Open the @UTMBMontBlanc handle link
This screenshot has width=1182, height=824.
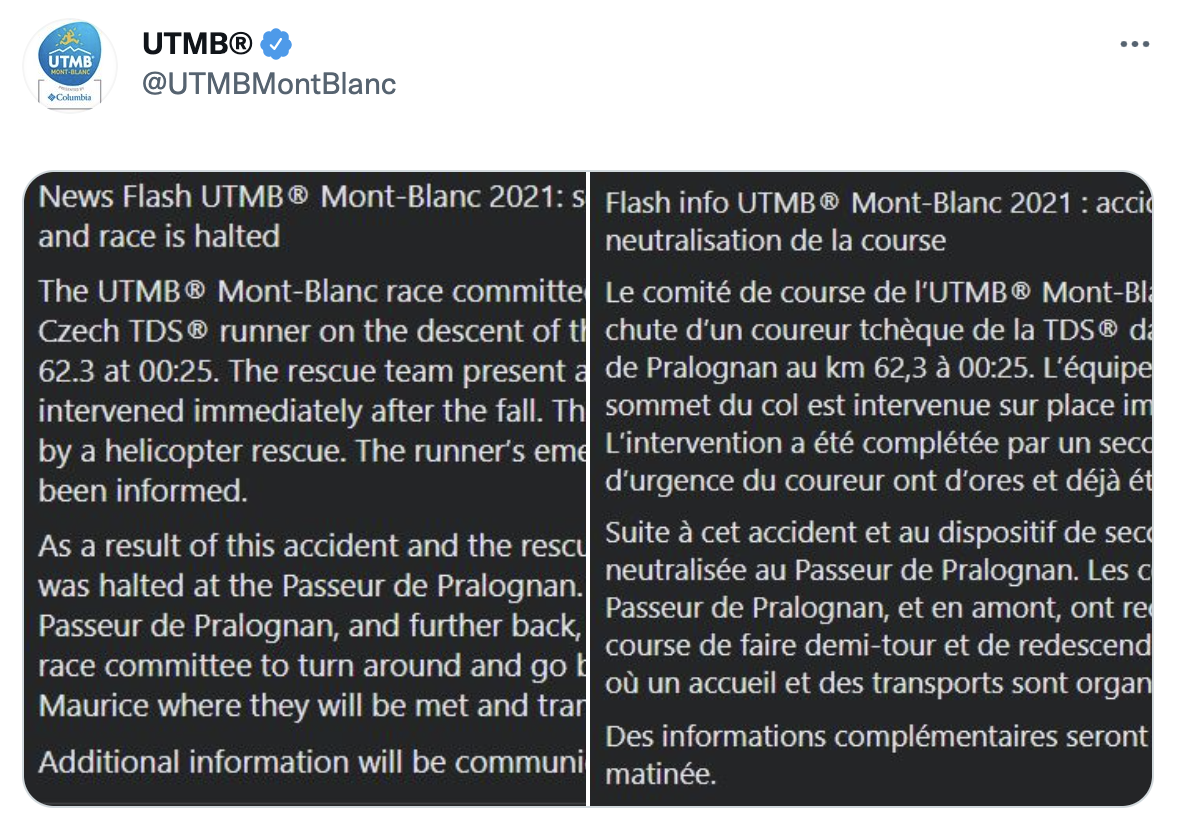269,84
